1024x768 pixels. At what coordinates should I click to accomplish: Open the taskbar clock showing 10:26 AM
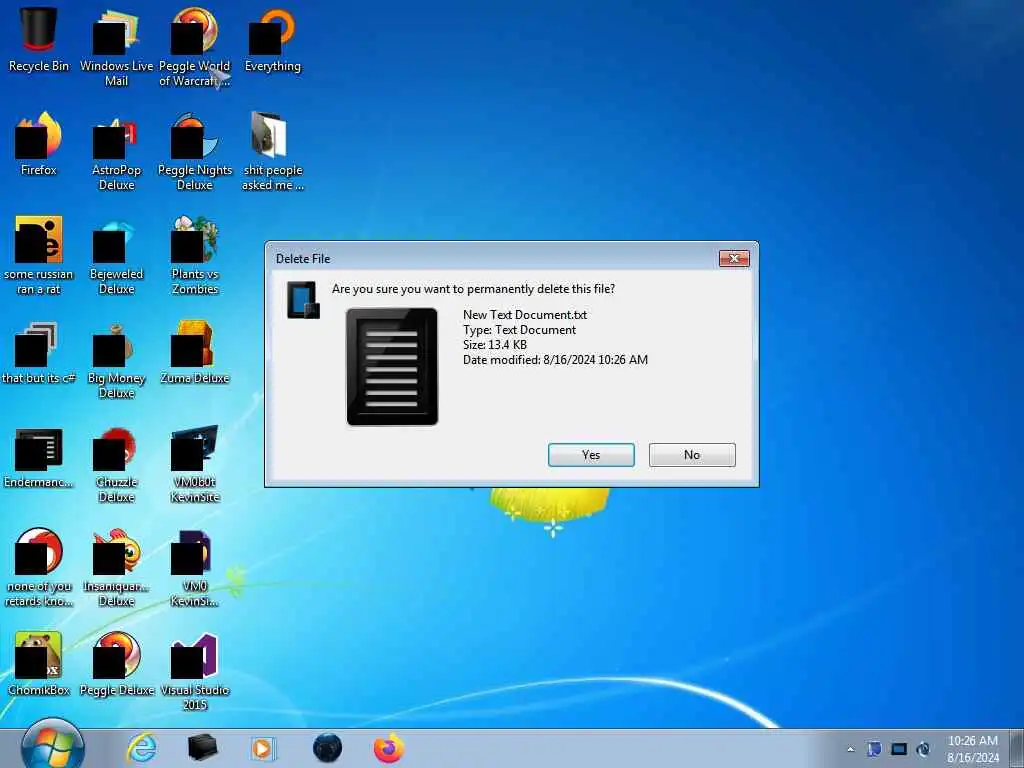972,749
